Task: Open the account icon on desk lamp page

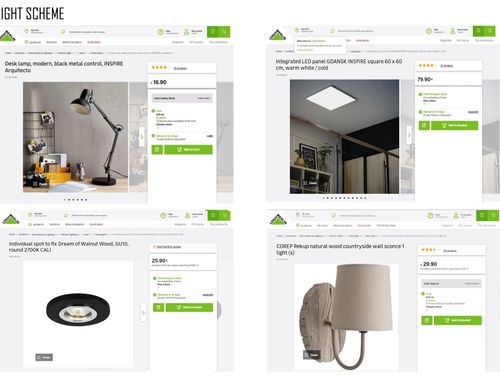Action: tap(186, 32)
